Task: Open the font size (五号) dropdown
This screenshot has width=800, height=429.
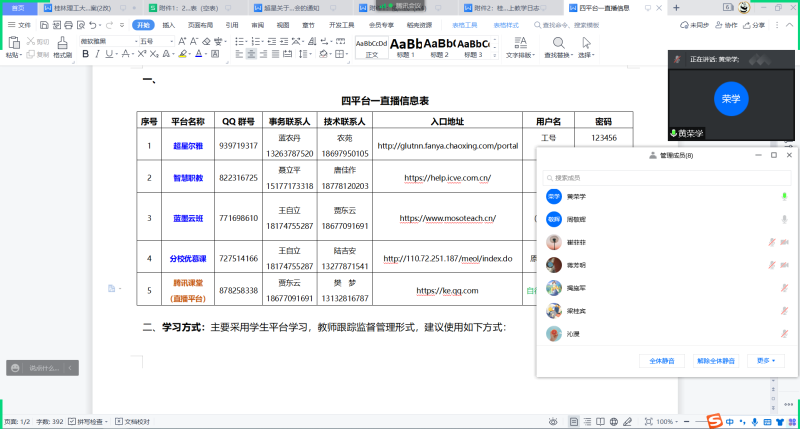Action: tap(156, 41)
